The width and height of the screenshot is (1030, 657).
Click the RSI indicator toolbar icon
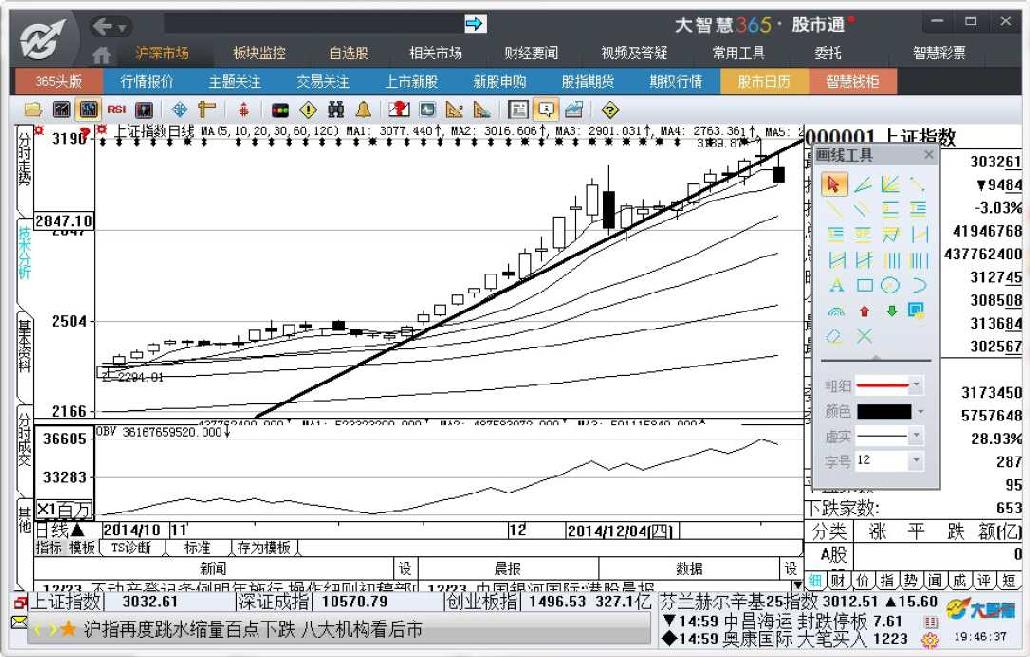[x=117, y=110]
